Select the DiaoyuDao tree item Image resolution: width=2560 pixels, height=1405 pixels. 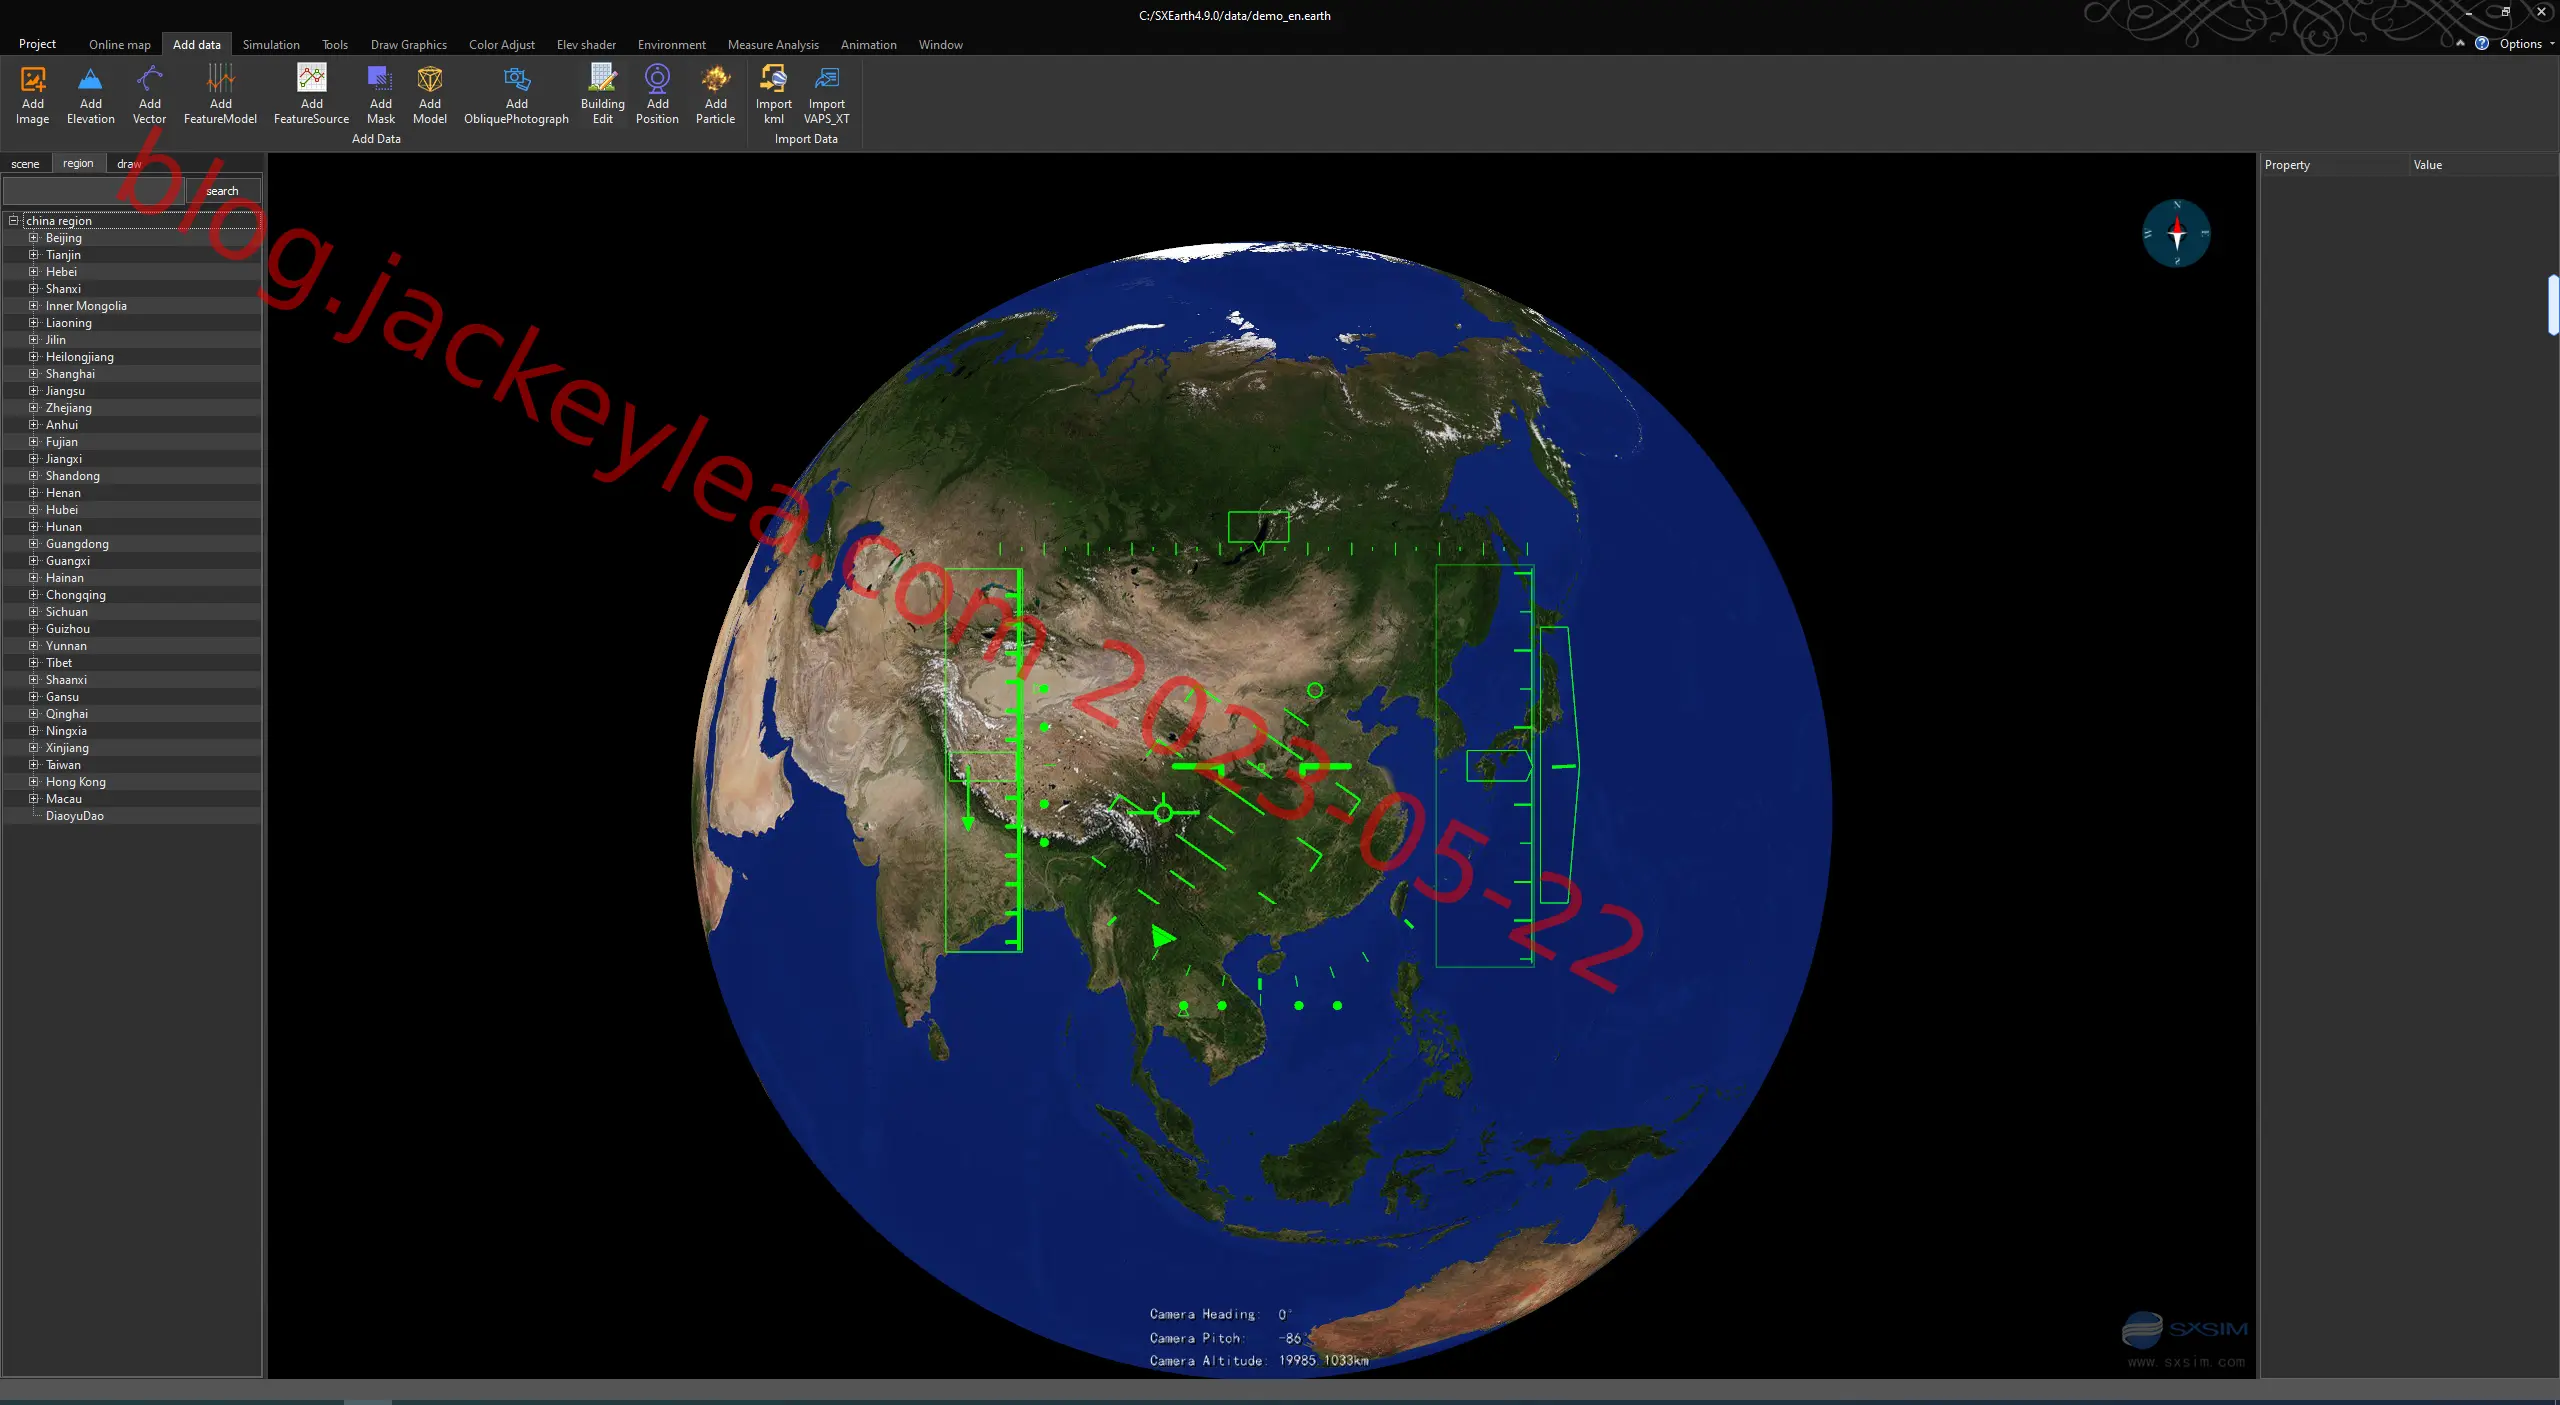tap(75, 815)
